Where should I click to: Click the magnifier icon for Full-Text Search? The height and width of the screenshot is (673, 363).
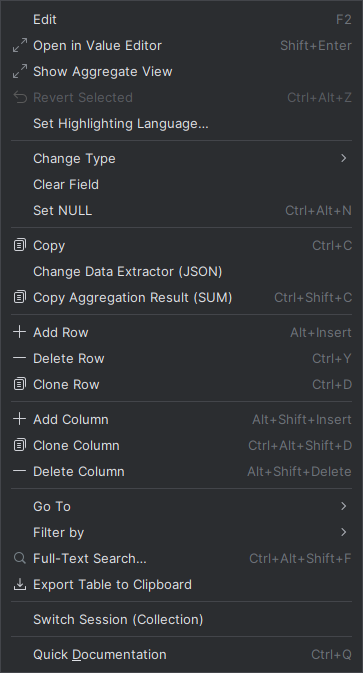pos(20,558)
